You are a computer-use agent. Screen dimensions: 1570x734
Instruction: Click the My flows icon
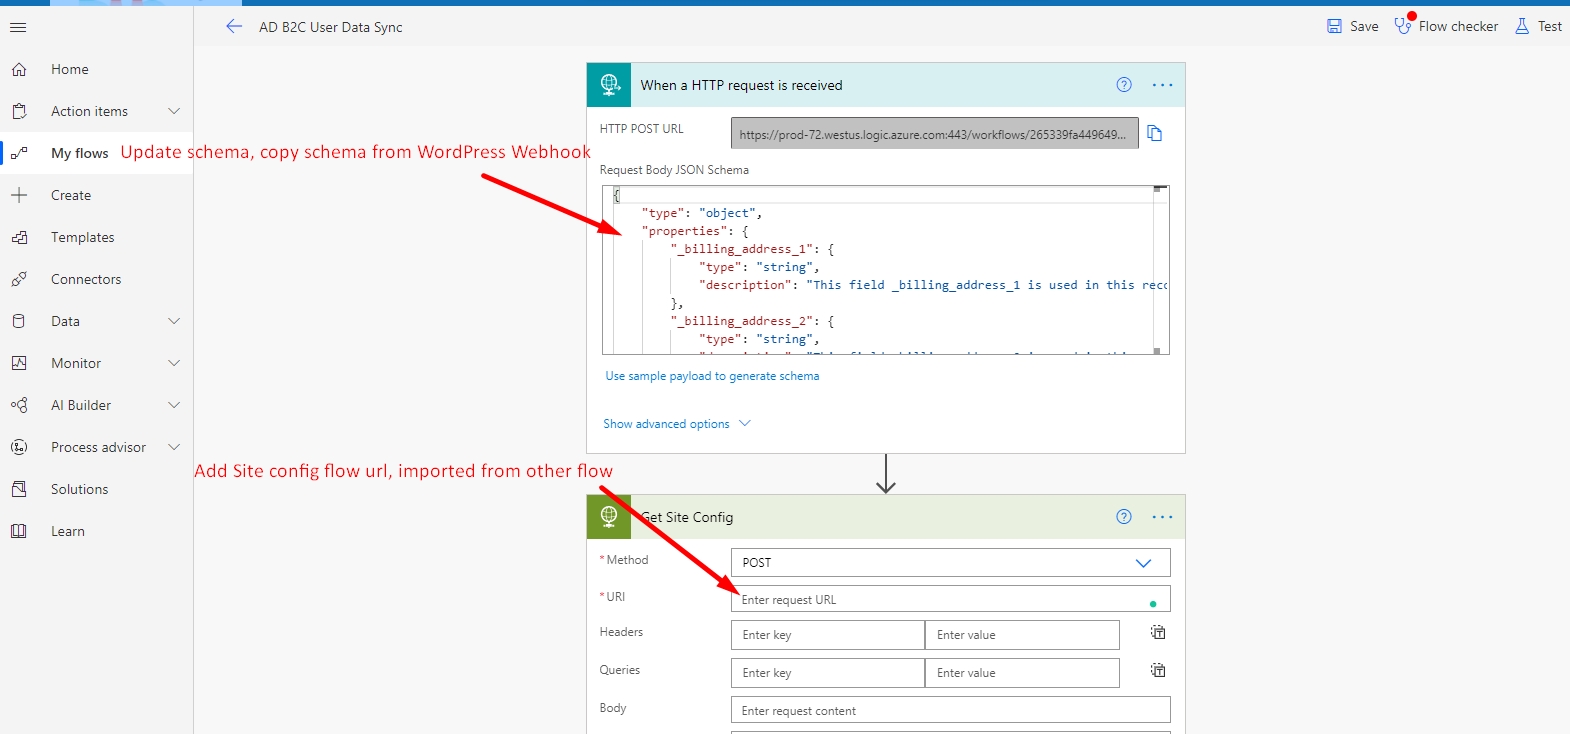[19, 153]
